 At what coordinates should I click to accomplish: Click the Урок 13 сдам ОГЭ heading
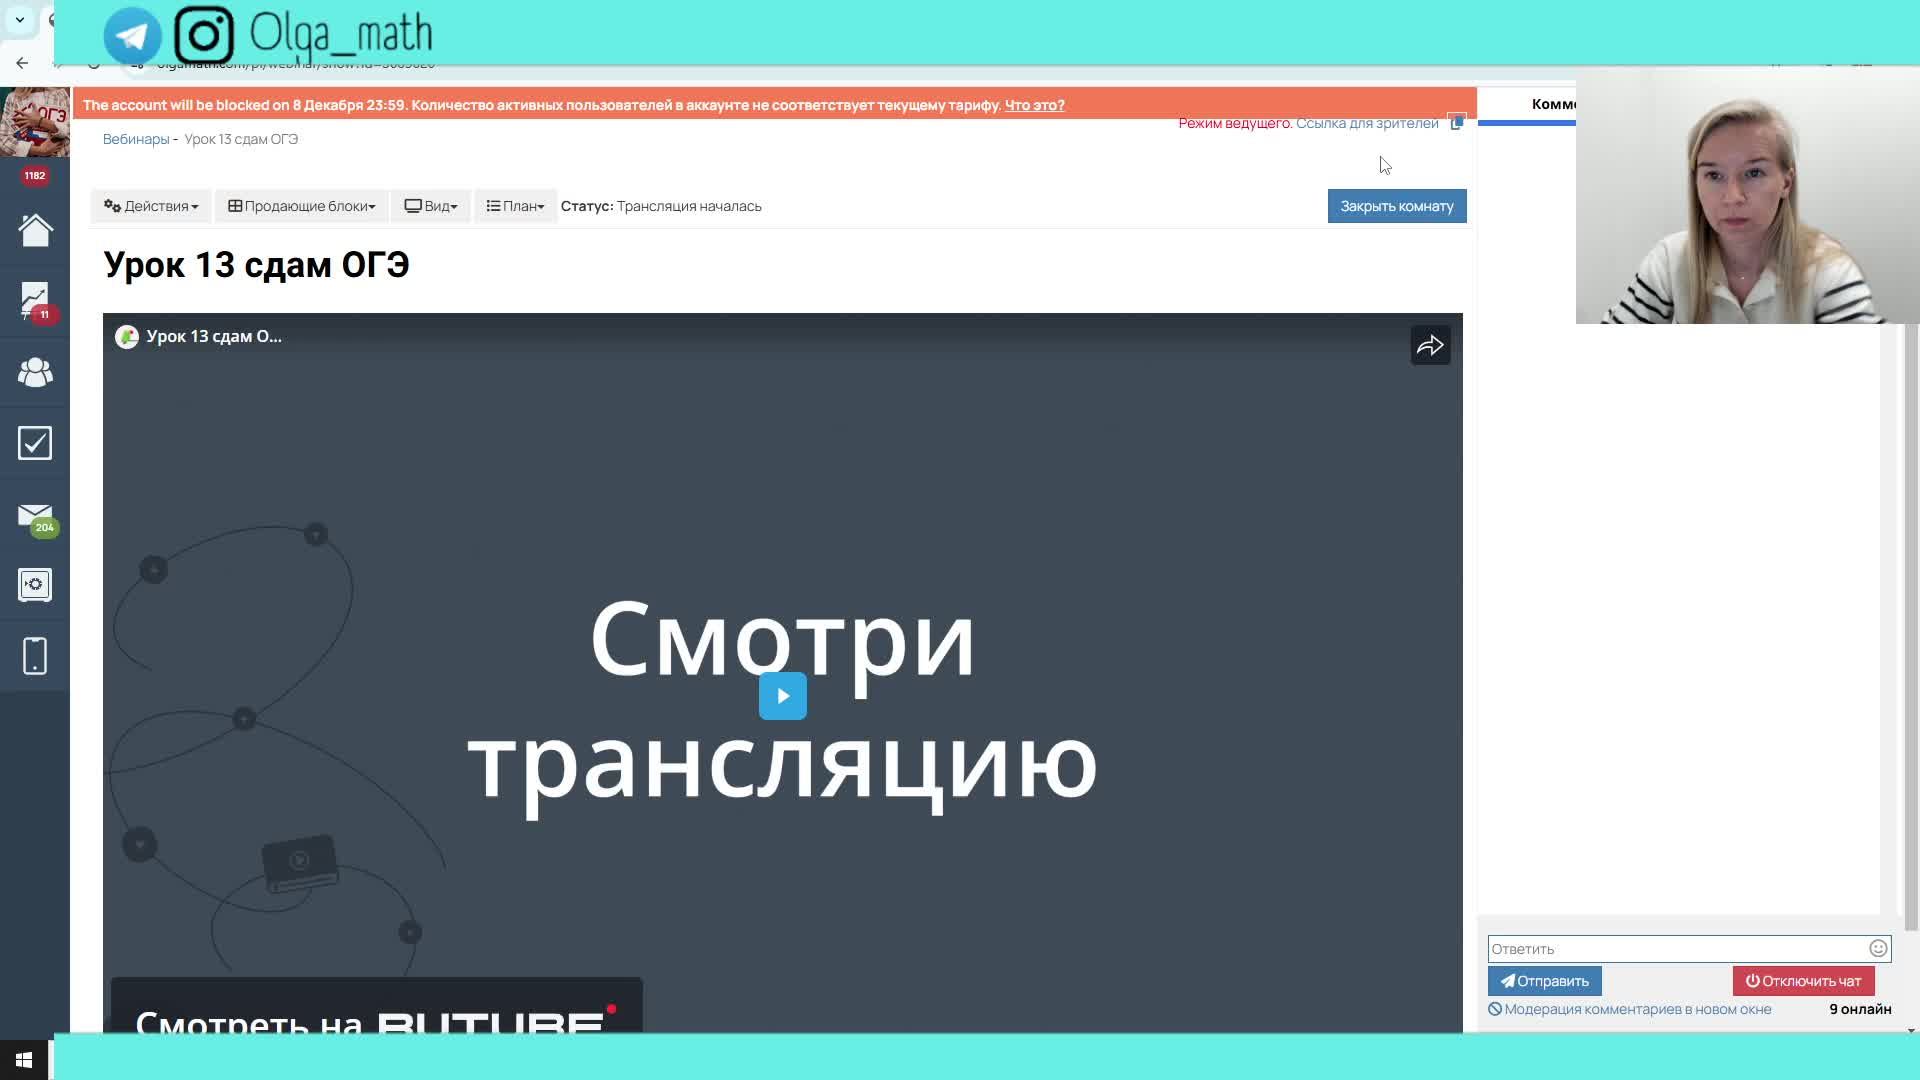(256, 265)
